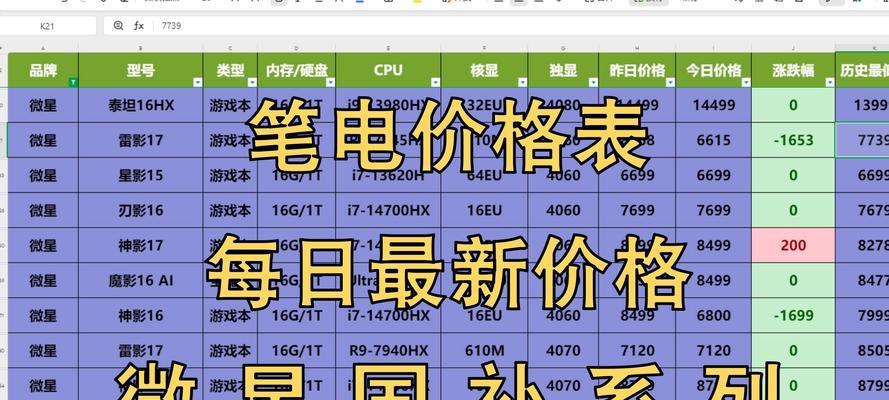Open the 涨跌幅 column filter dropdown

pos(829,83)
